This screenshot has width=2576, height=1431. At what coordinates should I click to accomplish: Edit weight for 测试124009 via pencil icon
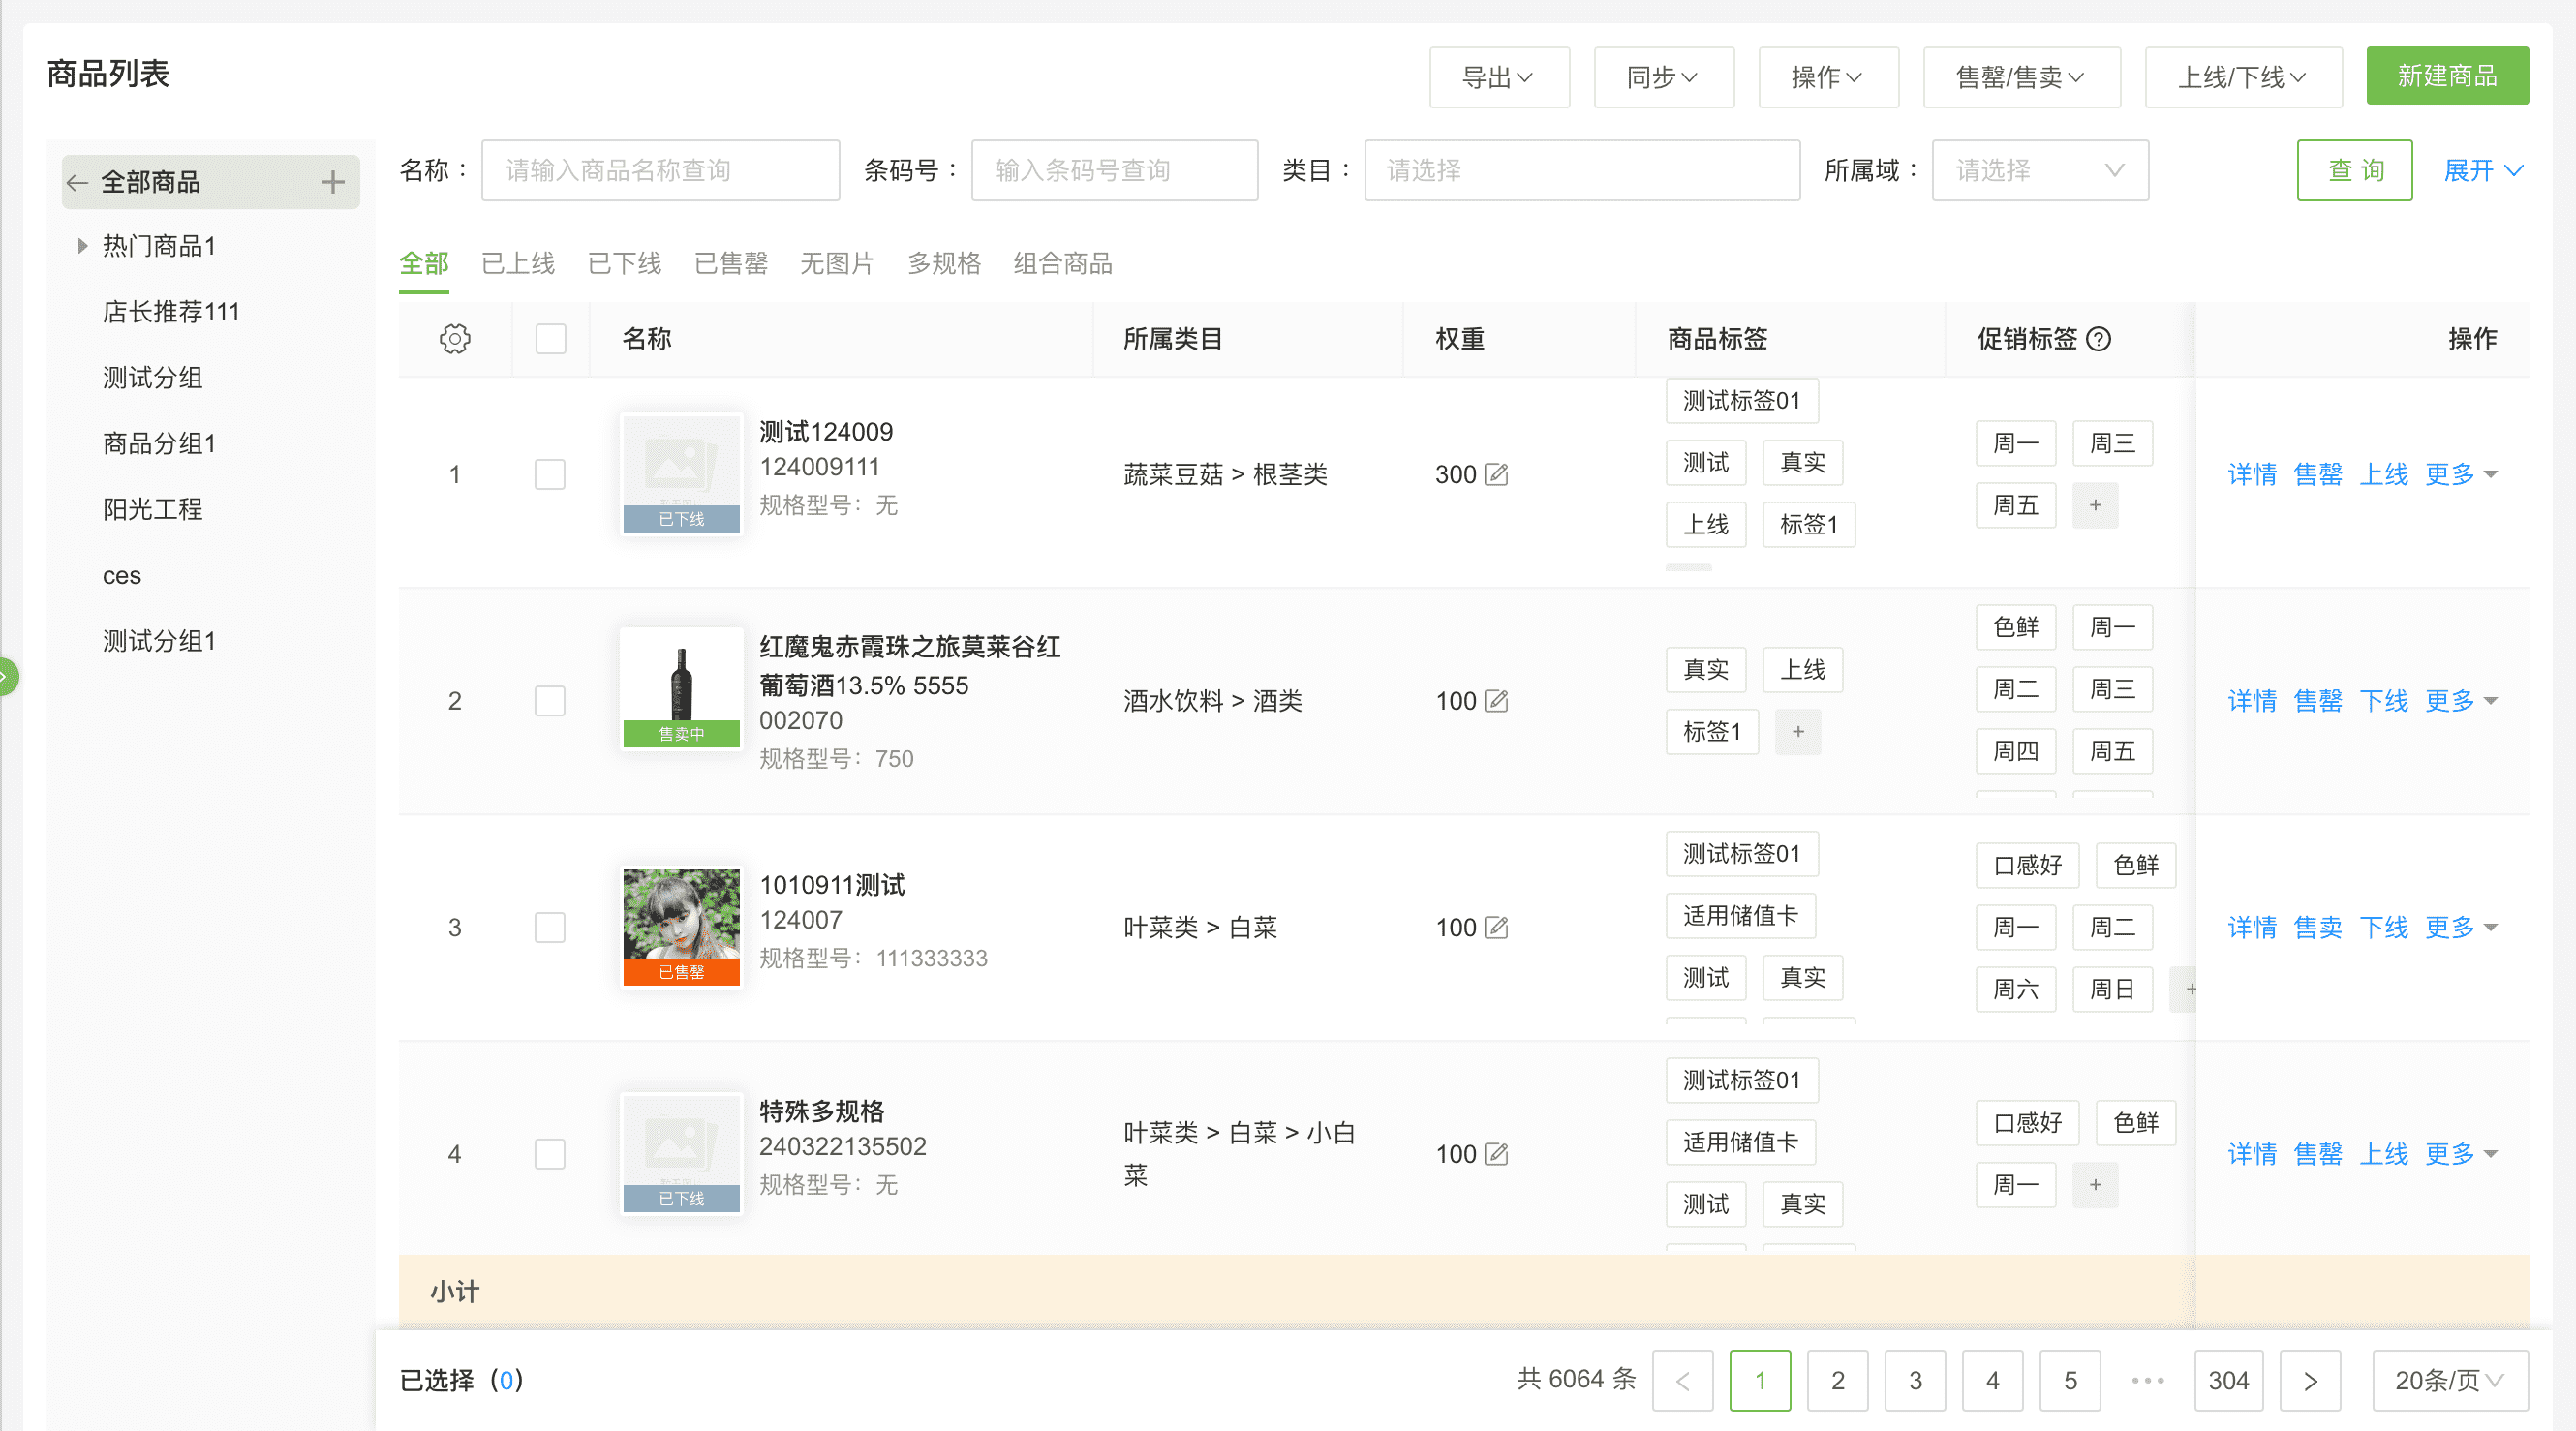[1496, 474]
